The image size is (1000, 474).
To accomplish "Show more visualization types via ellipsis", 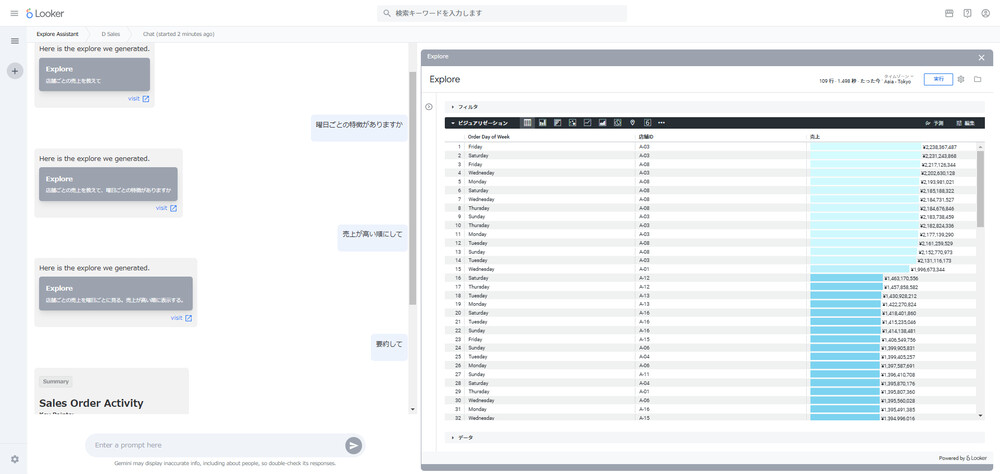I will [661, 123].
